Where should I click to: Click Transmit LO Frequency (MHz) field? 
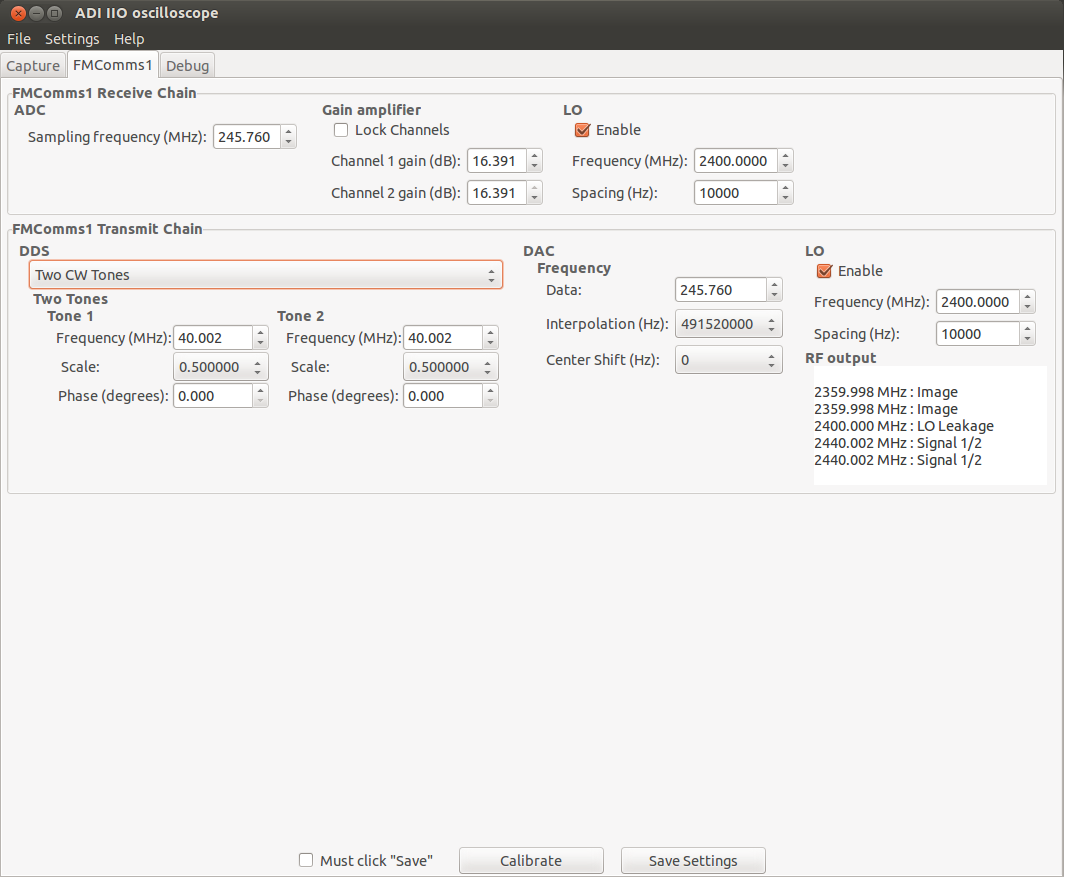tap(978, 301)
